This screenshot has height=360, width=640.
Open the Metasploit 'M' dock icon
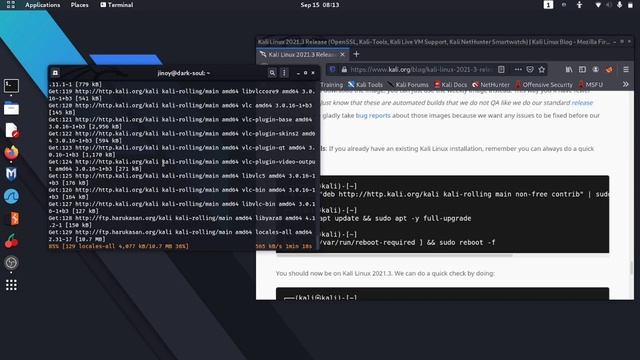11,174
